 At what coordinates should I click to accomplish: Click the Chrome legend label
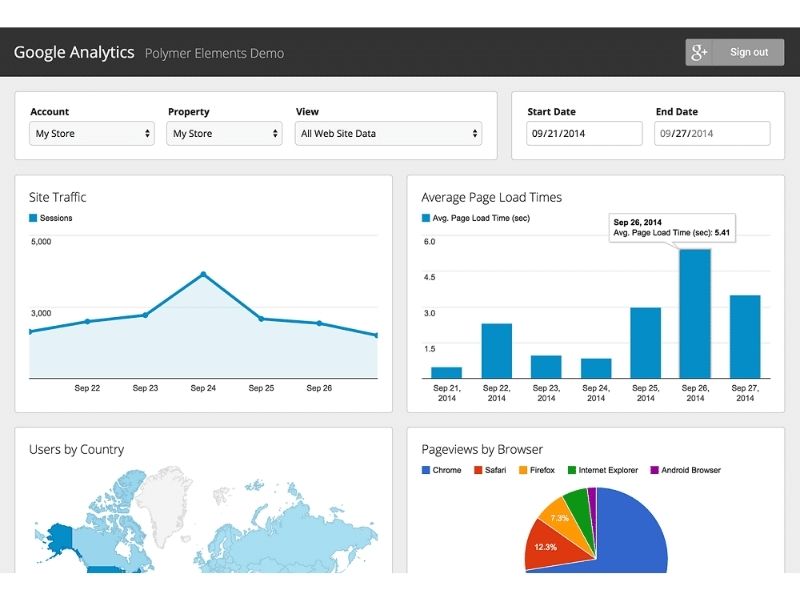coord(447,470)
